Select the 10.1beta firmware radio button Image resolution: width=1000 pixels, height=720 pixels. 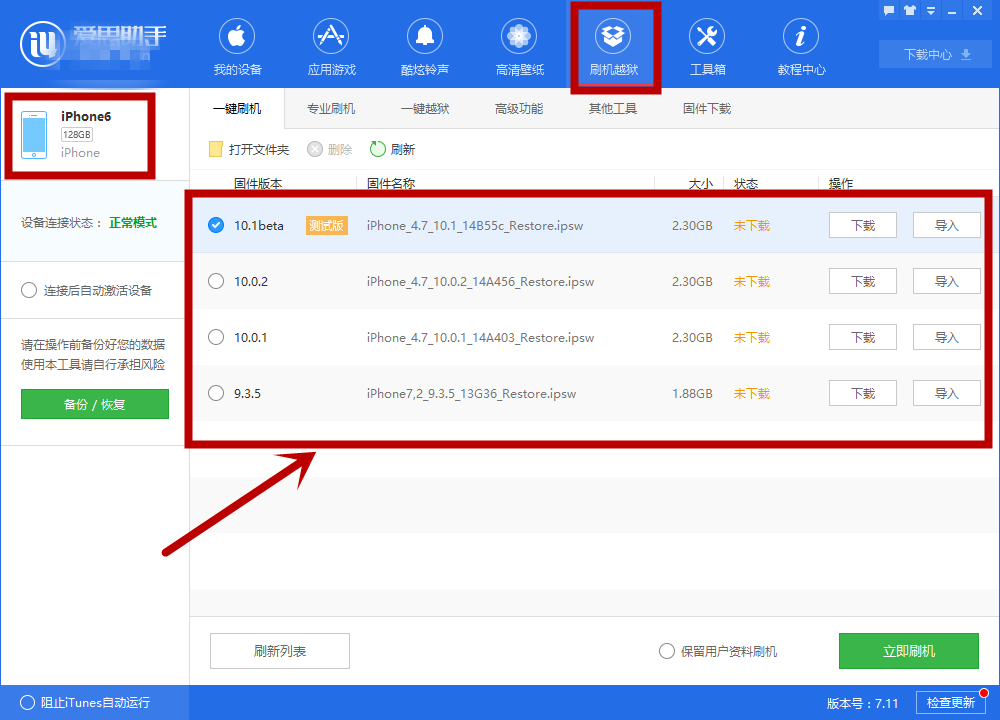coord(216,225)
